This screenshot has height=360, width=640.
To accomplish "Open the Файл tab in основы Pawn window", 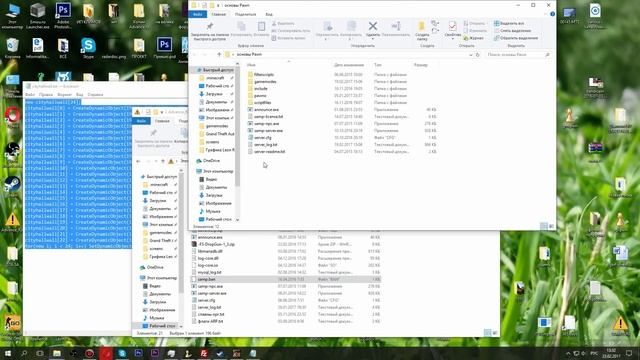I will (x=198, y=14).
